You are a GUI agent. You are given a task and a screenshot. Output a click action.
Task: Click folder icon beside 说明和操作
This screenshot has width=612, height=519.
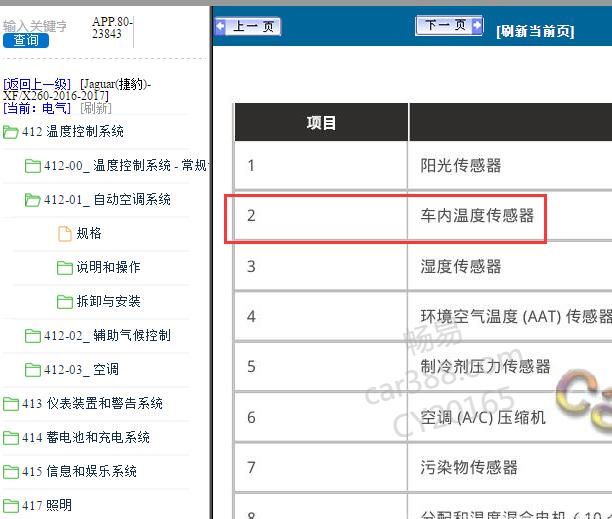[65, 268]
